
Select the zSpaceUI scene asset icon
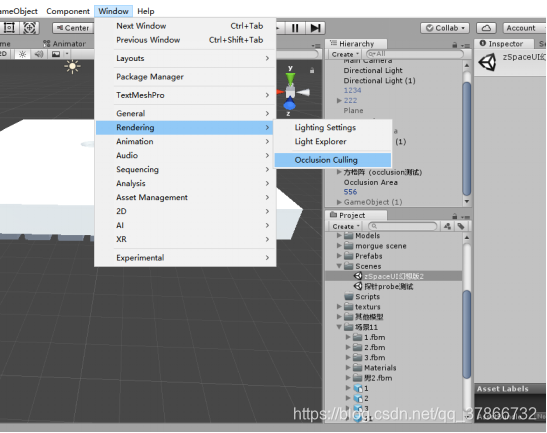point(358,276)
